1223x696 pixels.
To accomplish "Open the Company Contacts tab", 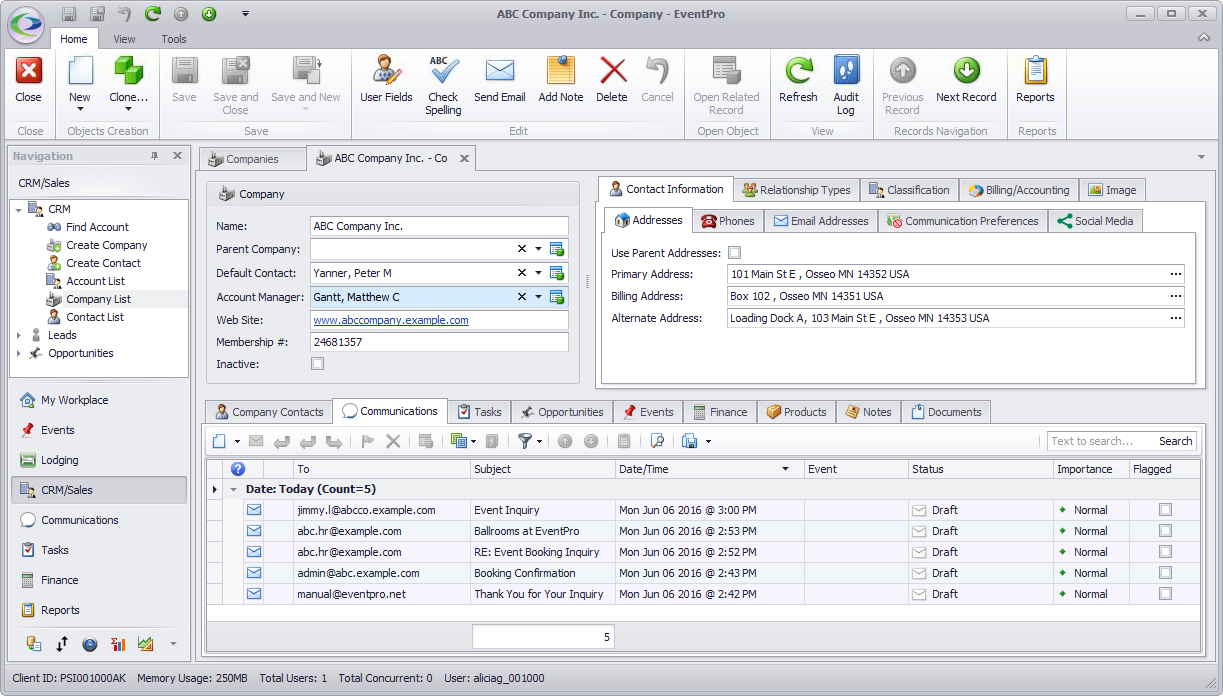I will (x=269, y=412).
